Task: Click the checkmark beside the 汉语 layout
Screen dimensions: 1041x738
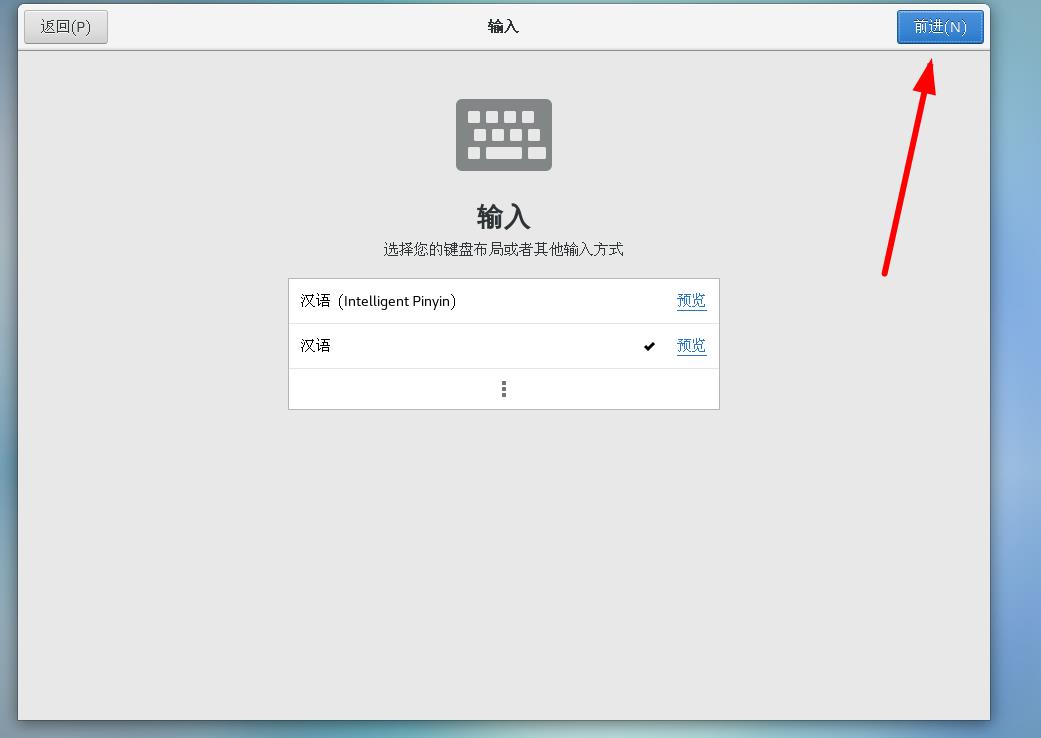Action: coord(649,345)
